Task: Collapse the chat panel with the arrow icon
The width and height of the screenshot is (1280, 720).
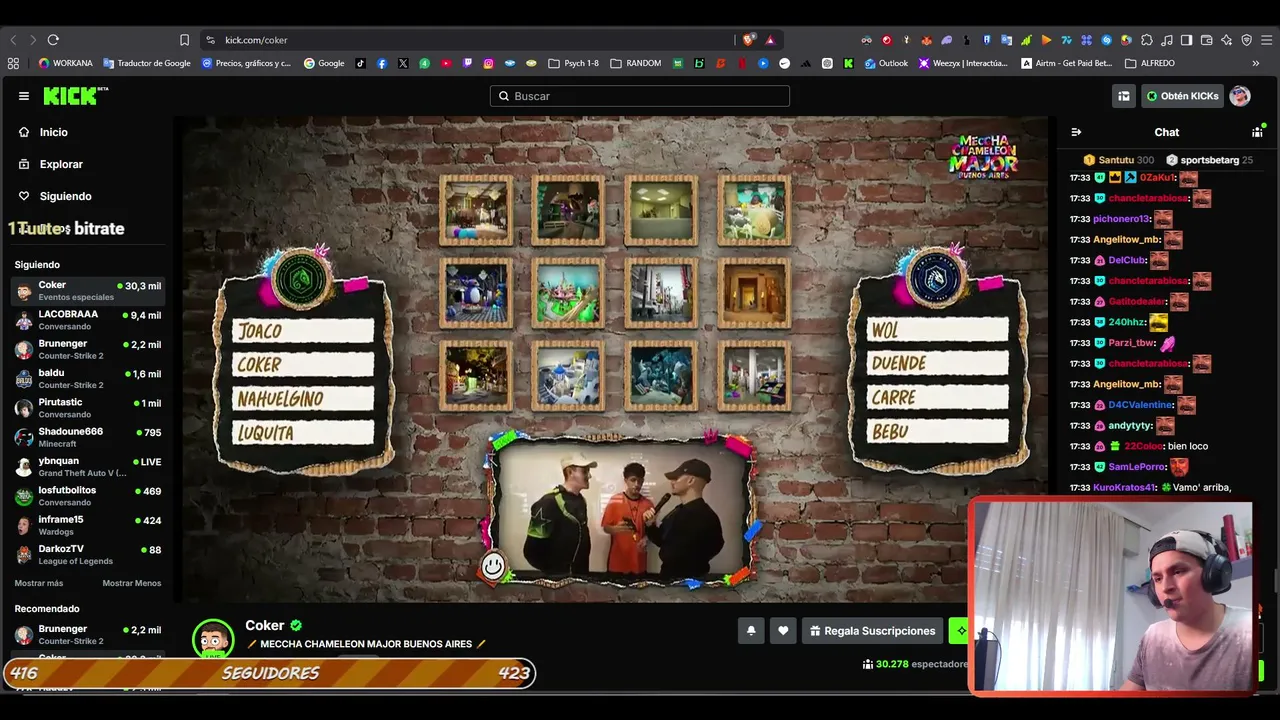Action: point(1076,132)
